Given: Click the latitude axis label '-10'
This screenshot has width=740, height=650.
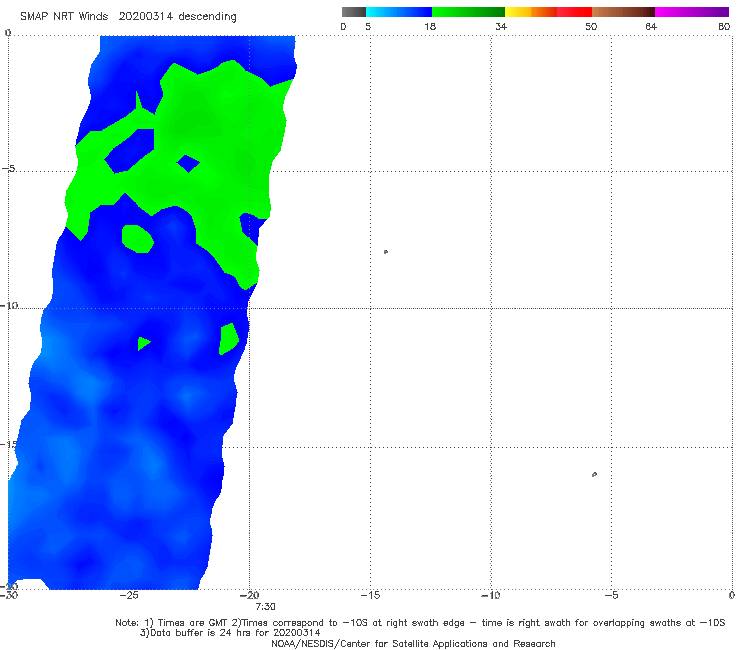Looking at the screenshot, I should [9, 305].
